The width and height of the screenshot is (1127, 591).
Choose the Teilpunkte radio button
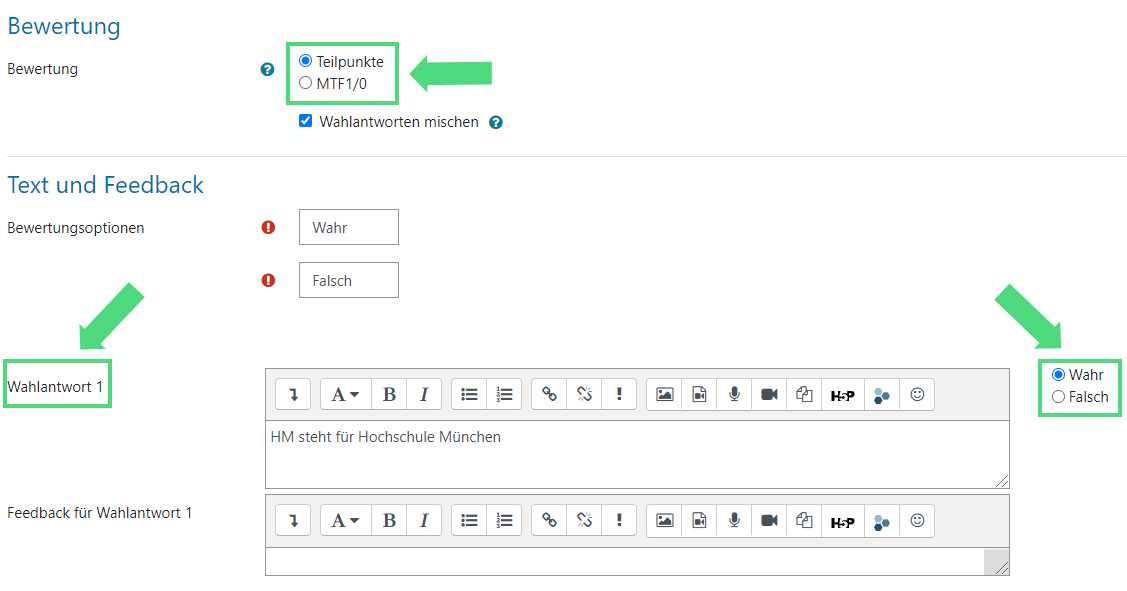306,61
